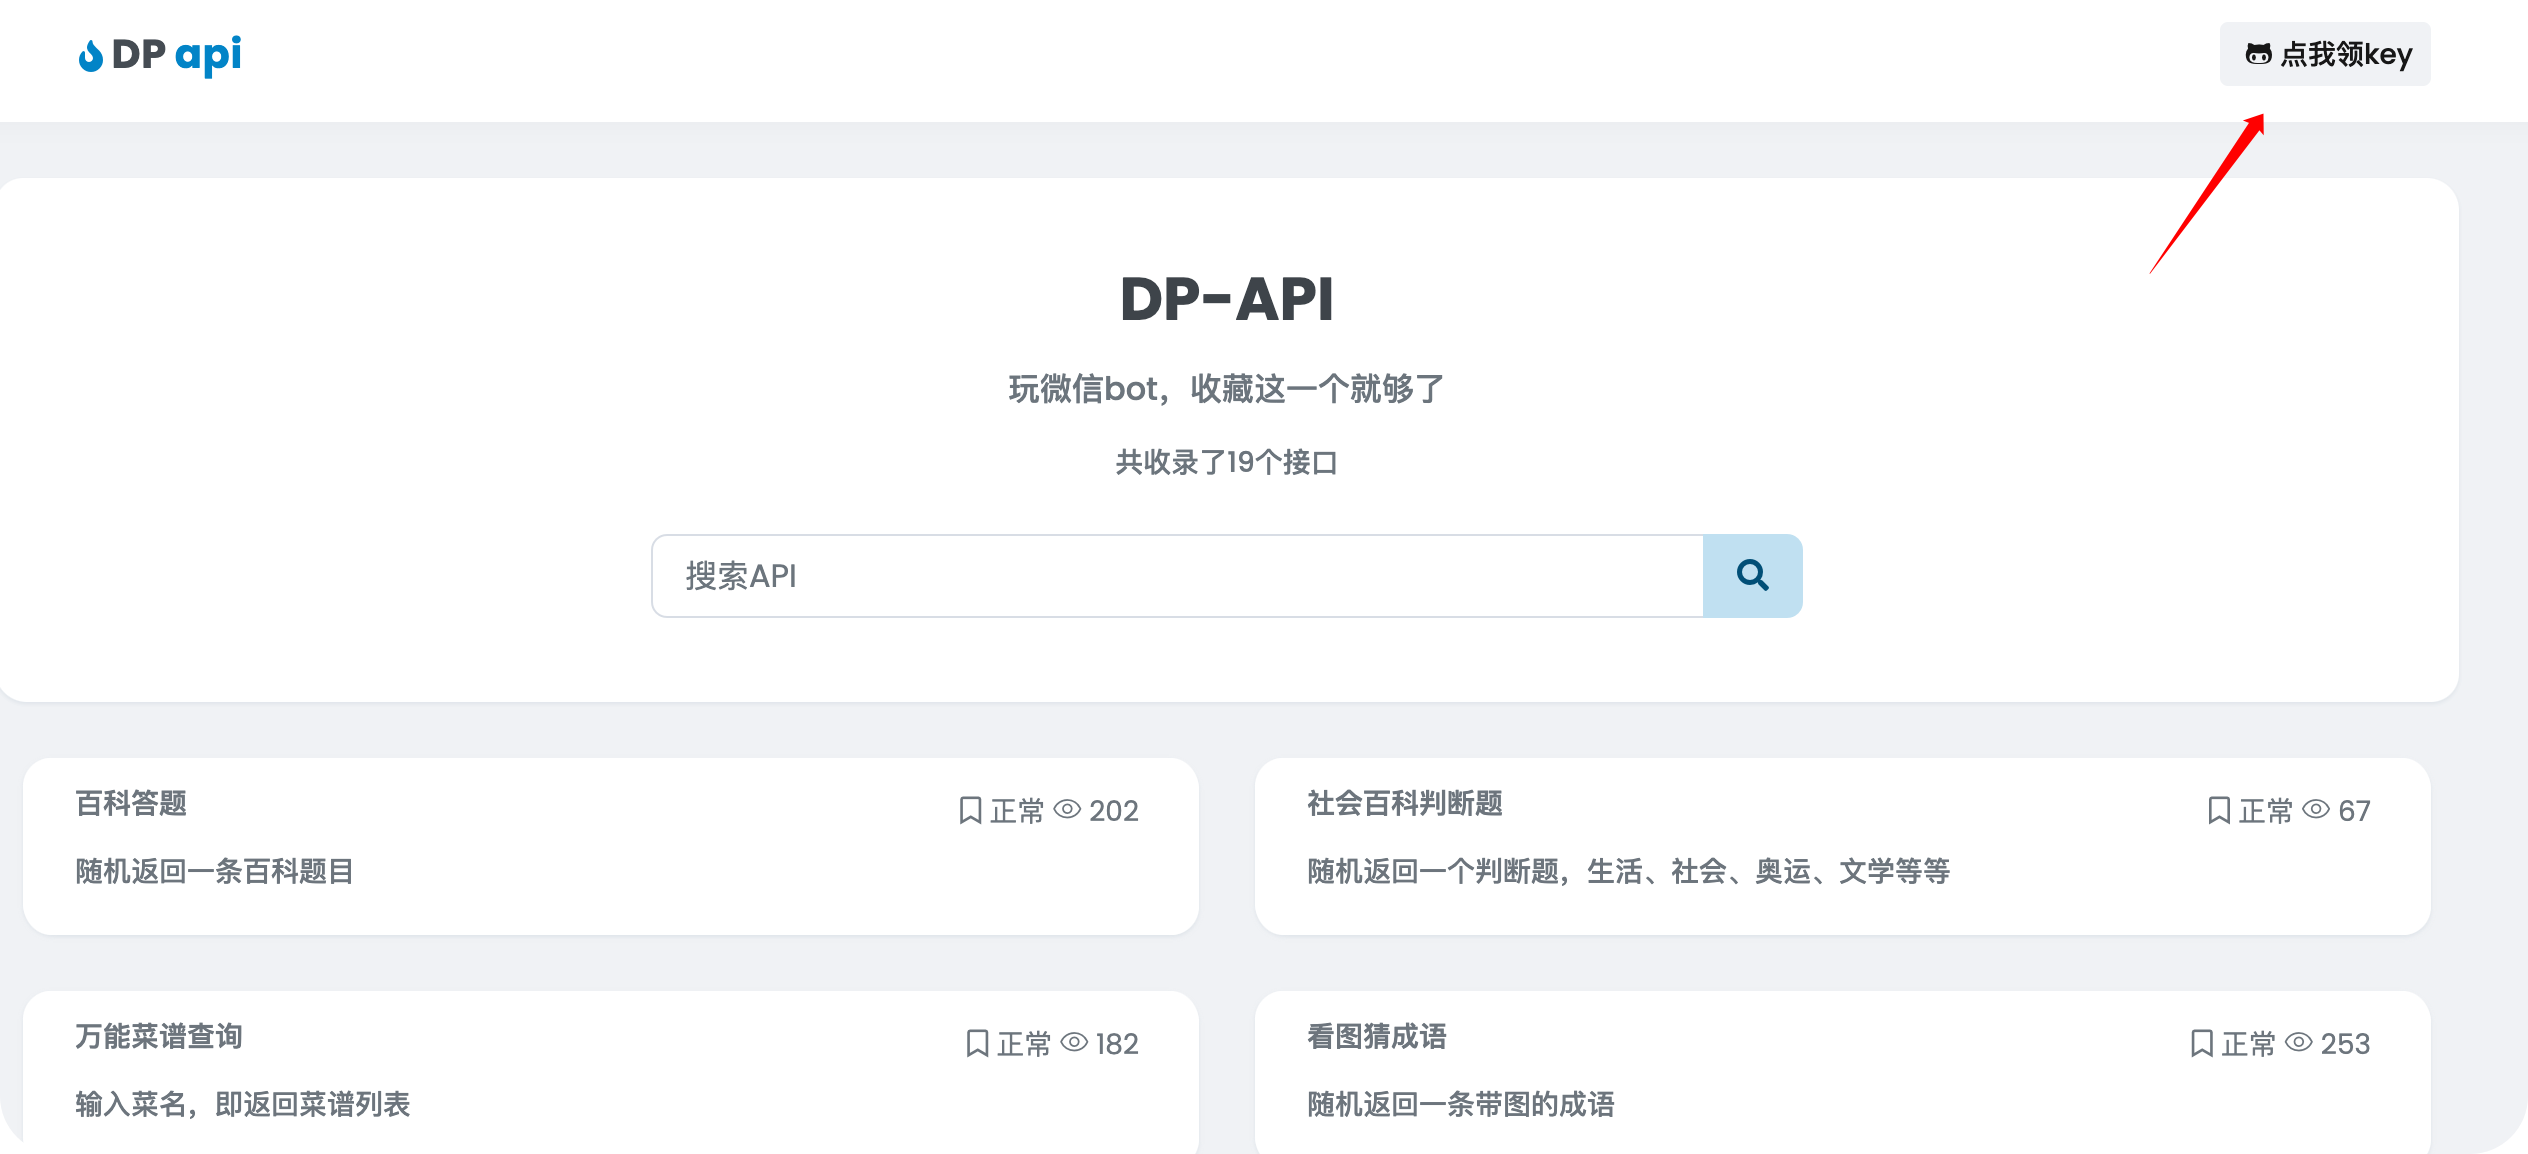This screenshot has height=1154, width=2528.
Task: Open the 万能菜谱查询 API title
Action: pos(159,1036)
